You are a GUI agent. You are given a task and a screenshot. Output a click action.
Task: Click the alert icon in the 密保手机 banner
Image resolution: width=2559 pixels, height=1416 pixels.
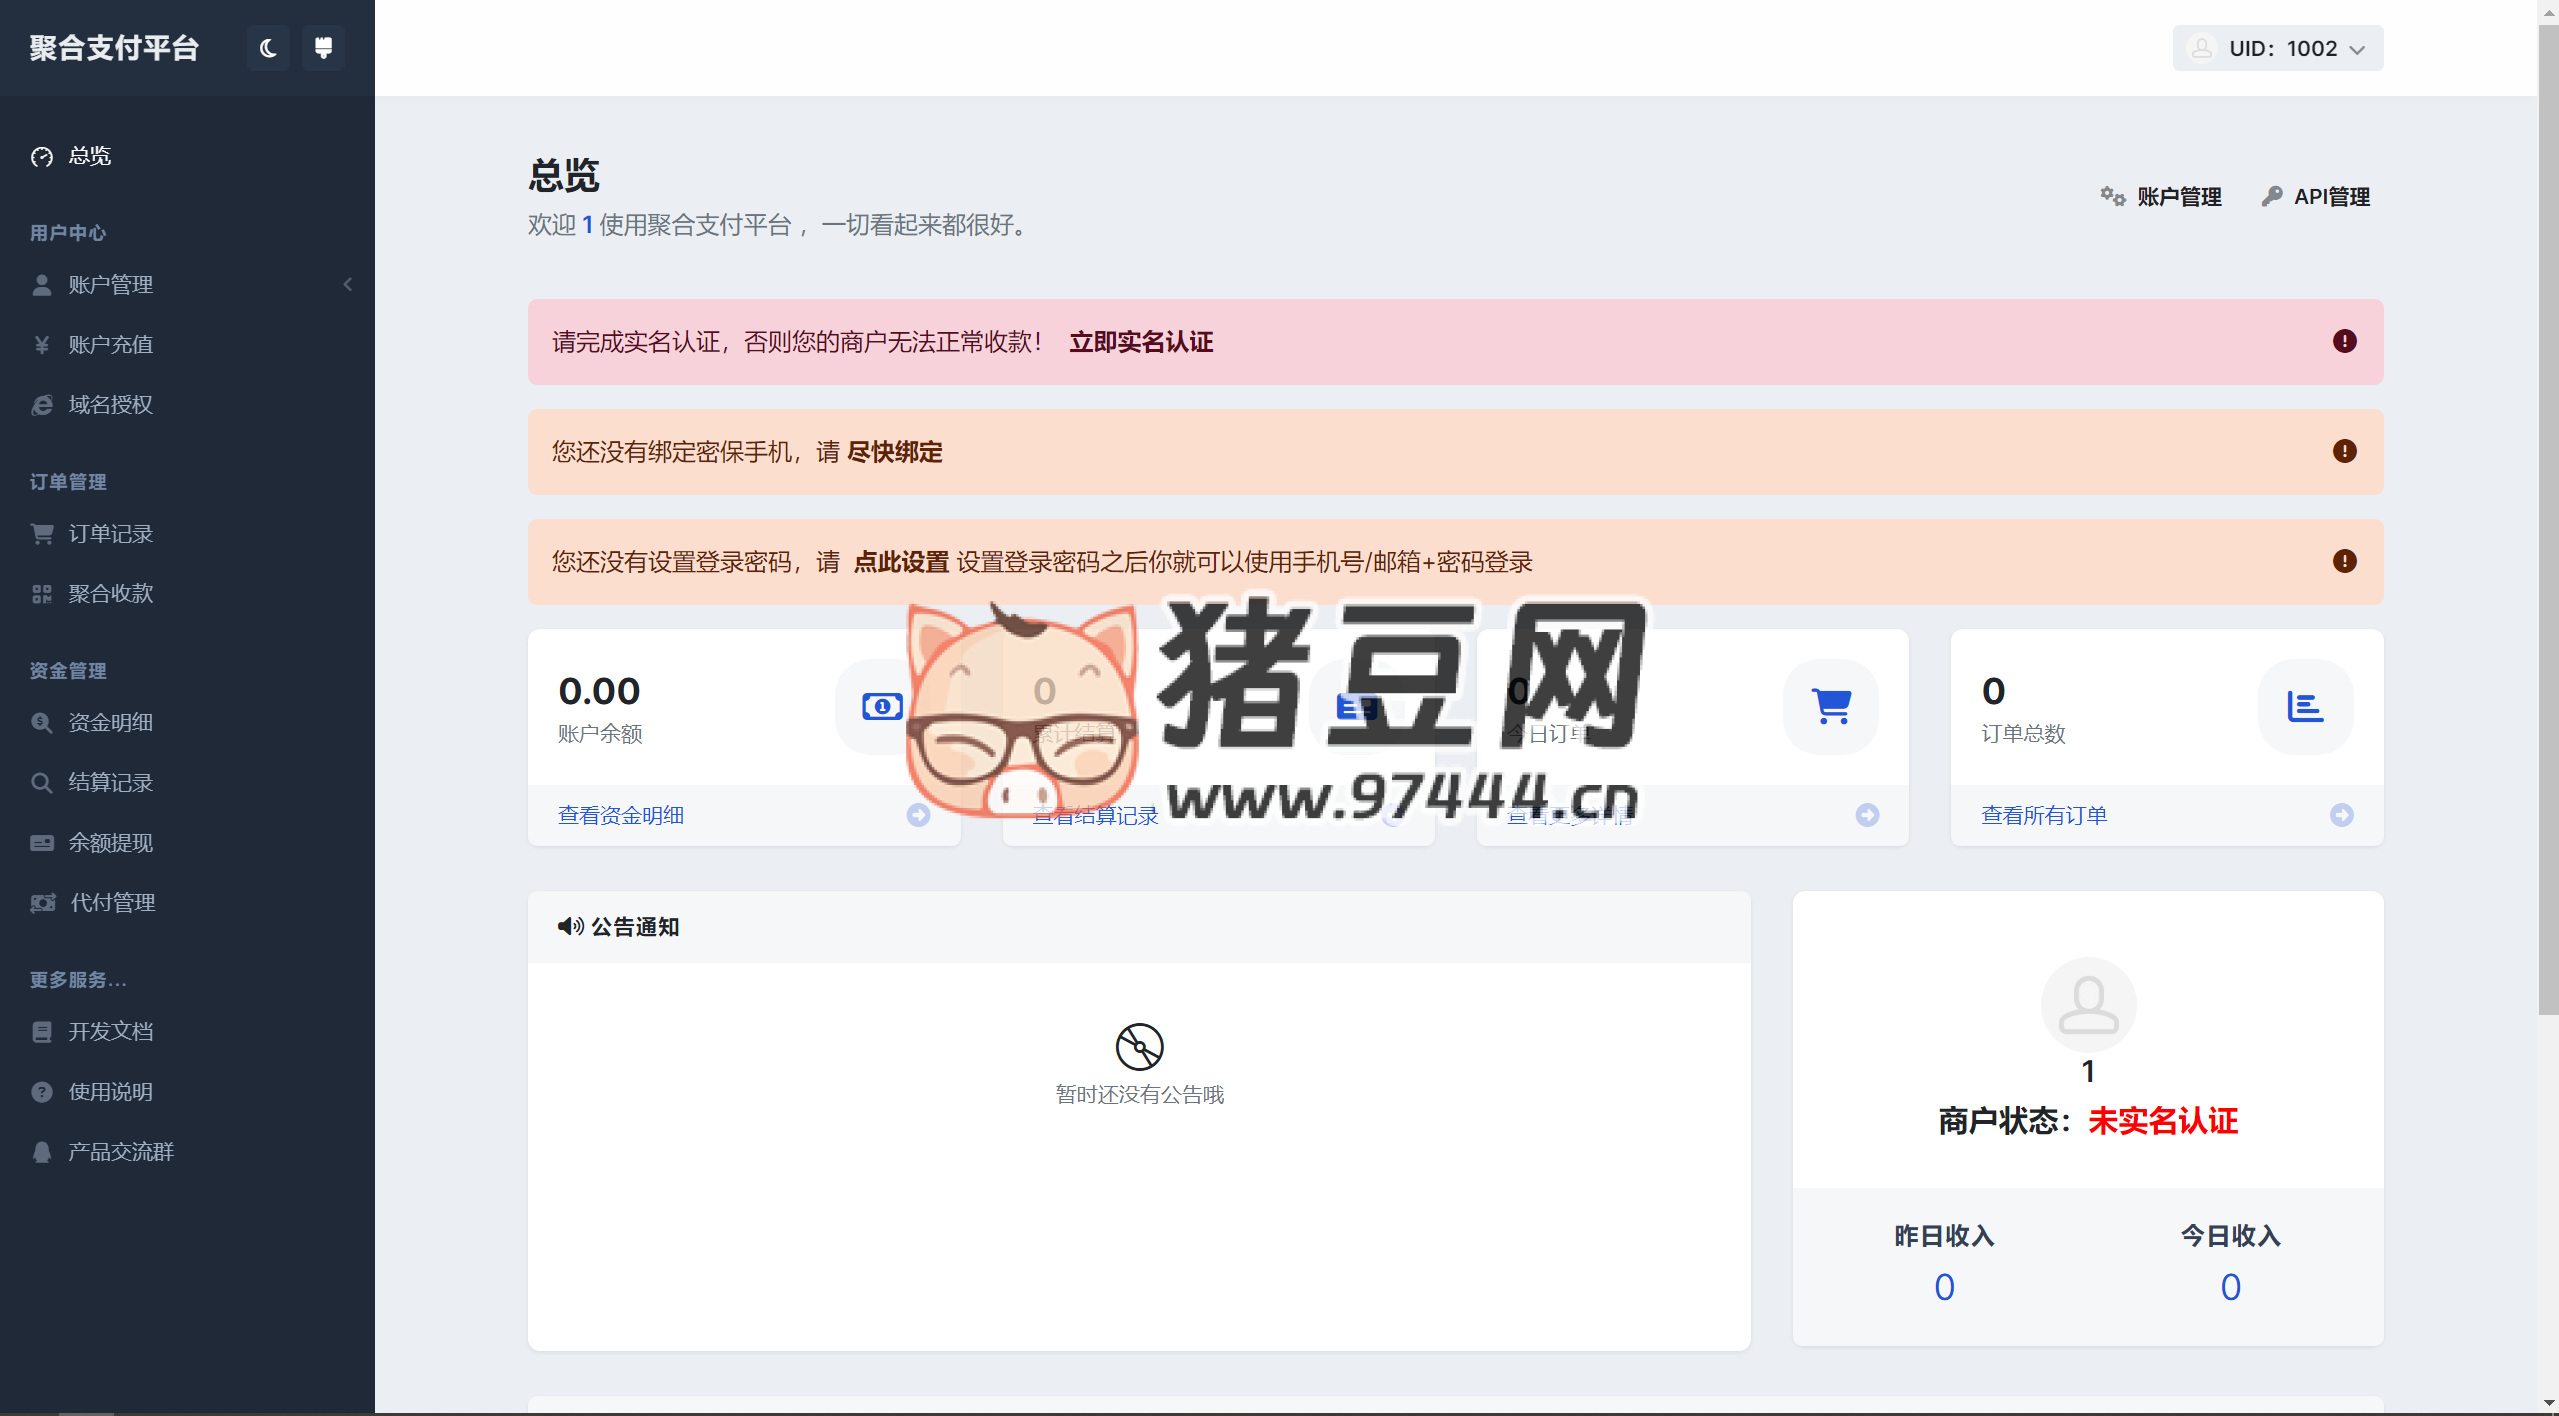(x=2344, y=451)
